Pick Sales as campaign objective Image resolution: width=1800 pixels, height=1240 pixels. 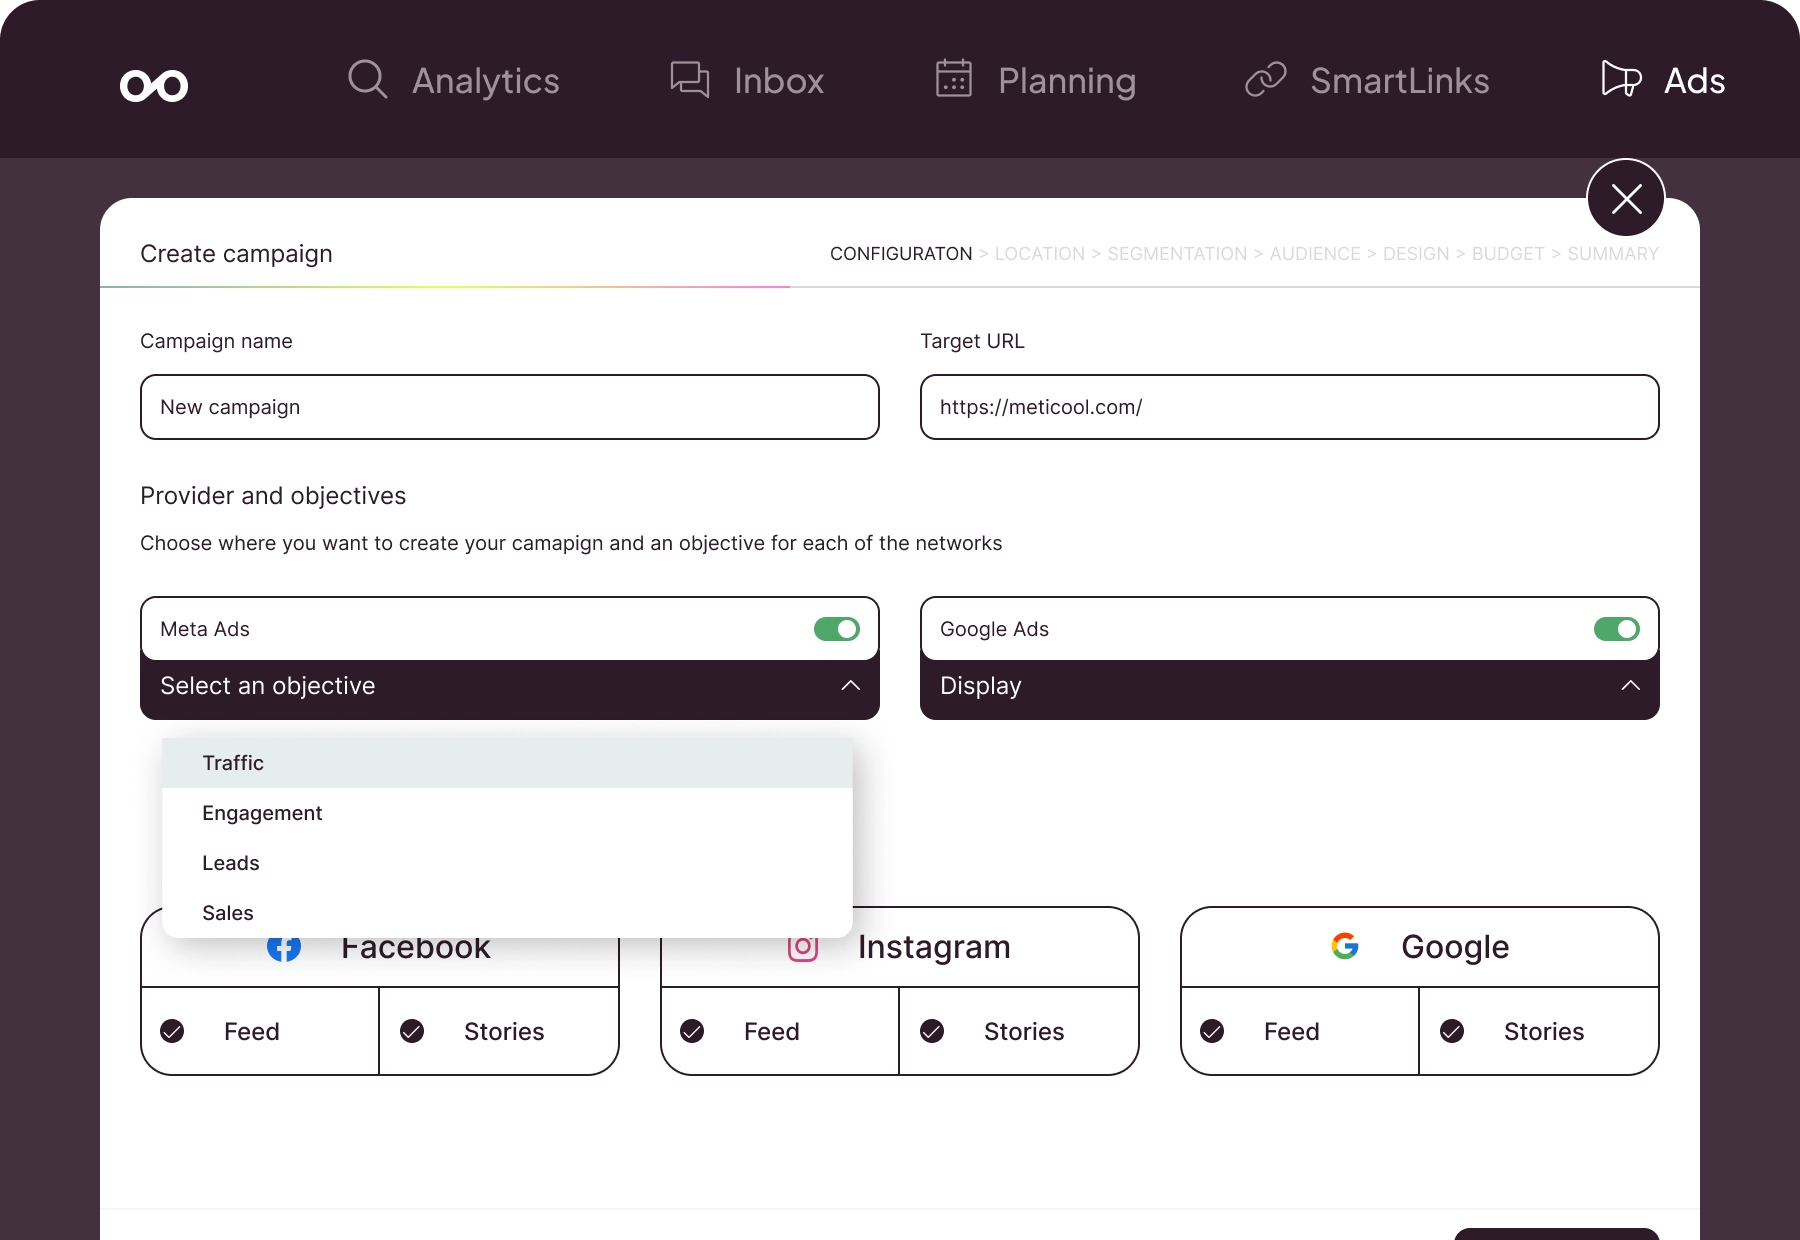click(228, 913)
